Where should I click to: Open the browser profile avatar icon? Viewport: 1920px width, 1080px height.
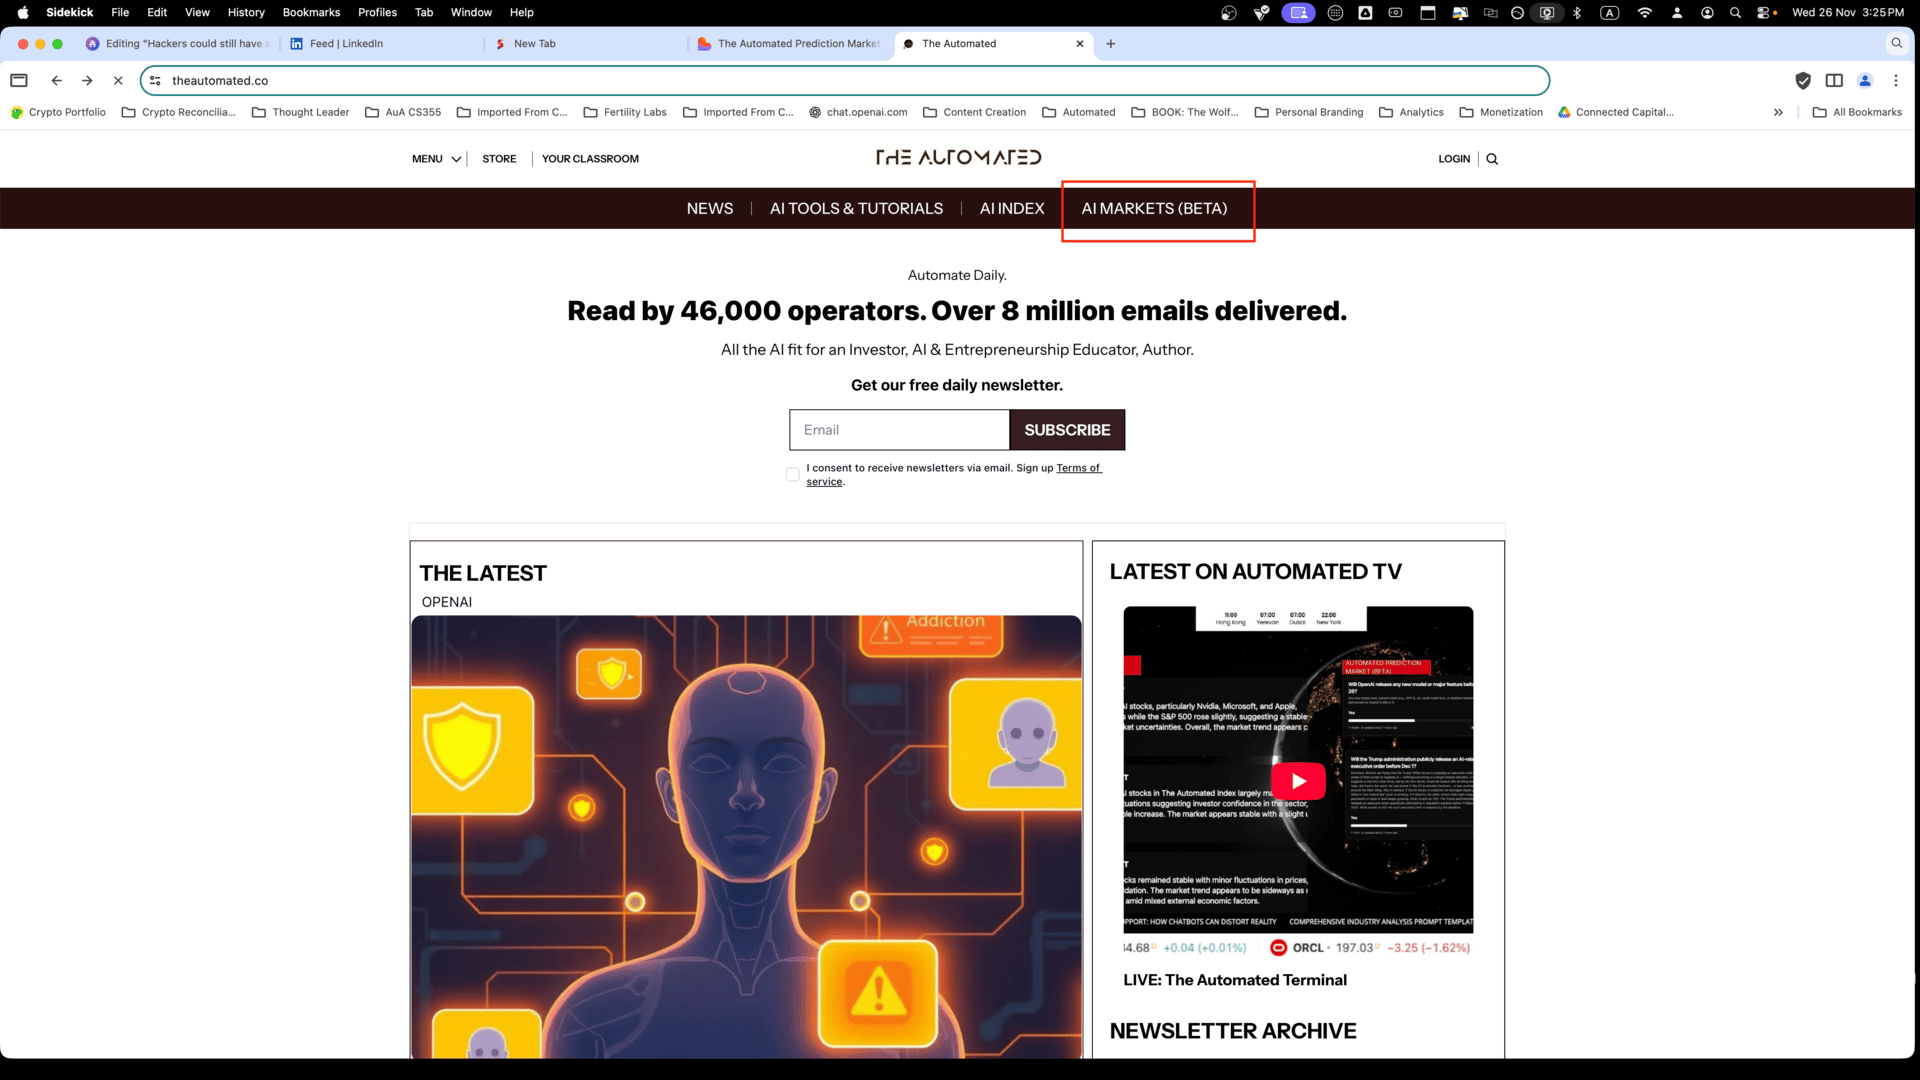(1865, 81)
